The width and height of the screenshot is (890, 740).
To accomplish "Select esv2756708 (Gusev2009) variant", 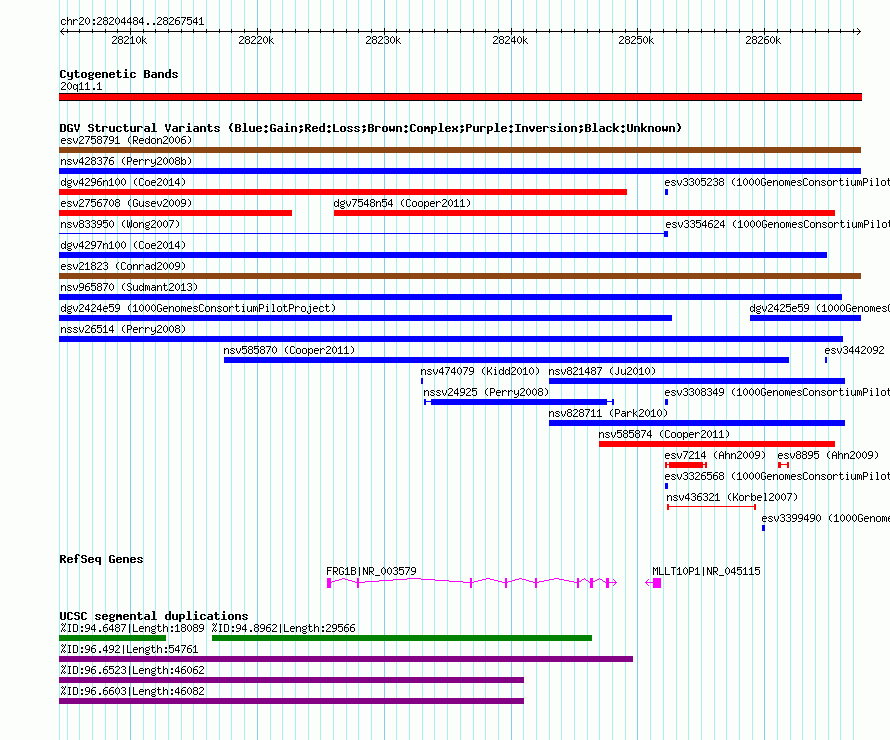I will (x=175, y=213).
